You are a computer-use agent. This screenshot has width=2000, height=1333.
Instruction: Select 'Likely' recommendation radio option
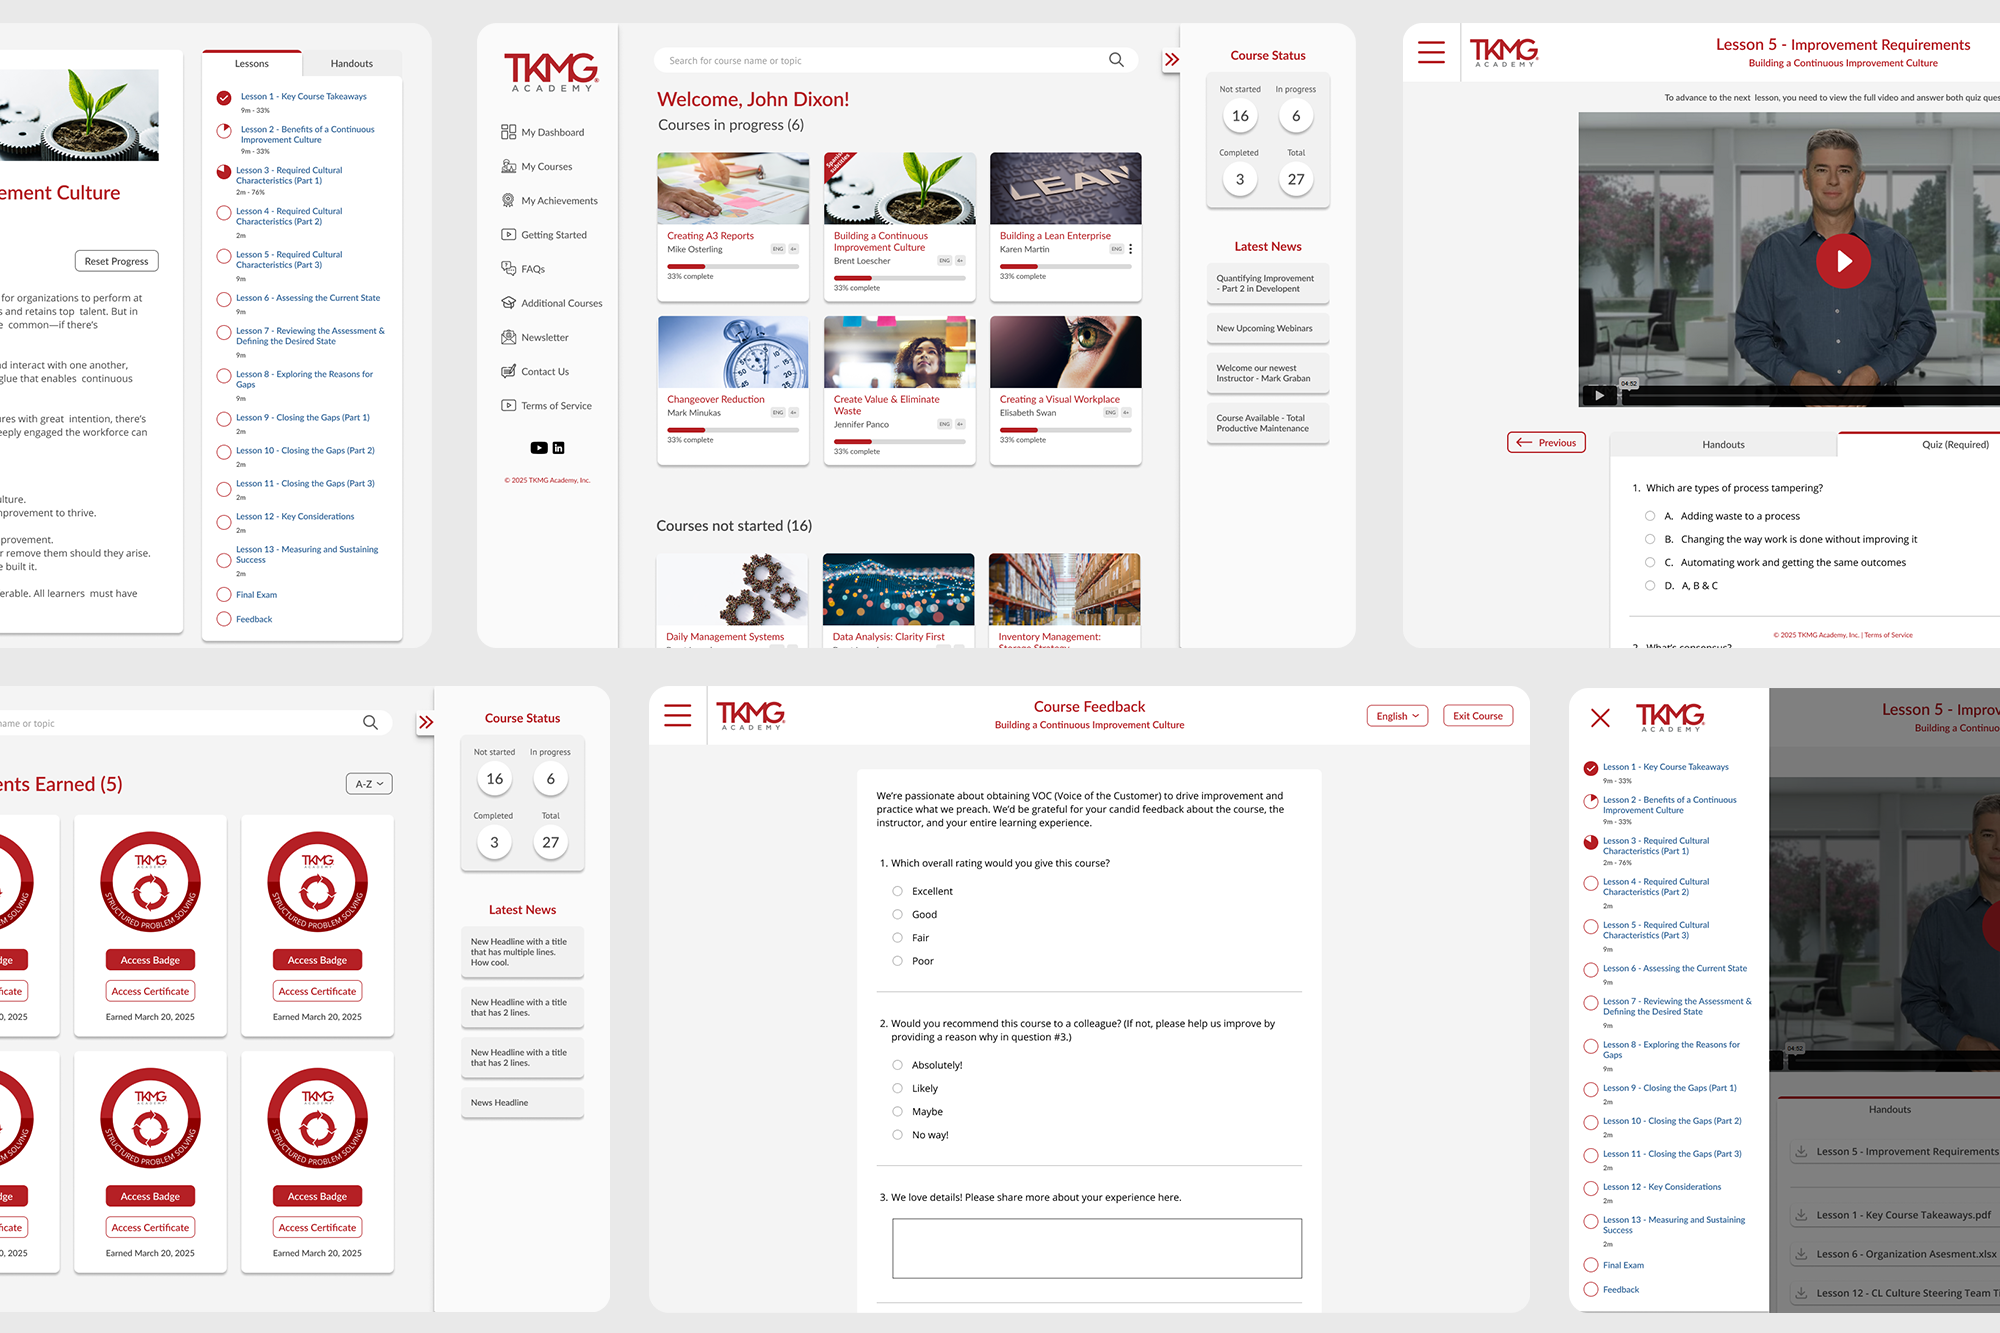(x=897, y=1088)
